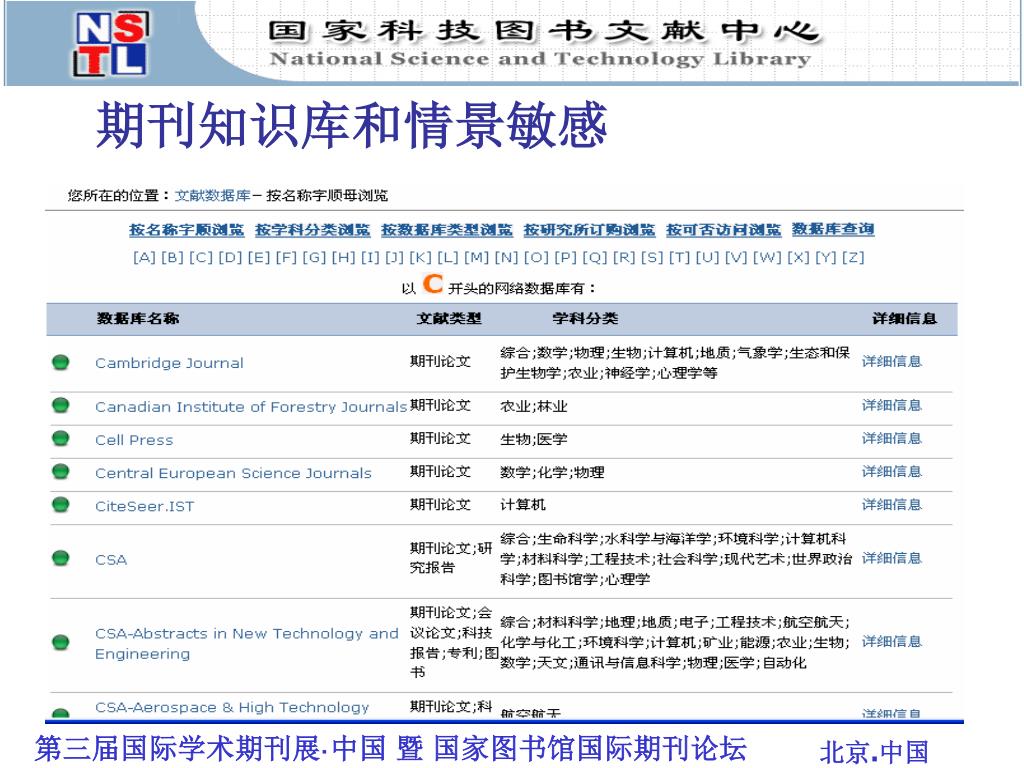This screenshot has height=768, width=1024.
Task: Open the Cambridge Journal database link
Action: 169,362
